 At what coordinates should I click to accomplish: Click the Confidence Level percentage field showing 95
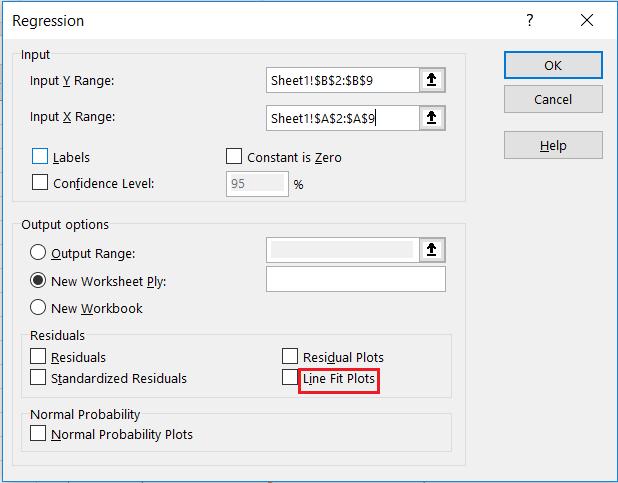[x=257, y=184]
